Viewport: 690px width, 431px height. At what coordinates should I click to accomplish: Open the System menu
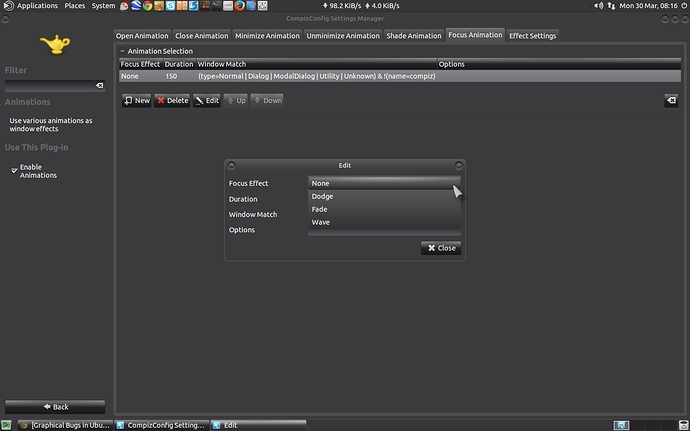click(x=103, y=6)
